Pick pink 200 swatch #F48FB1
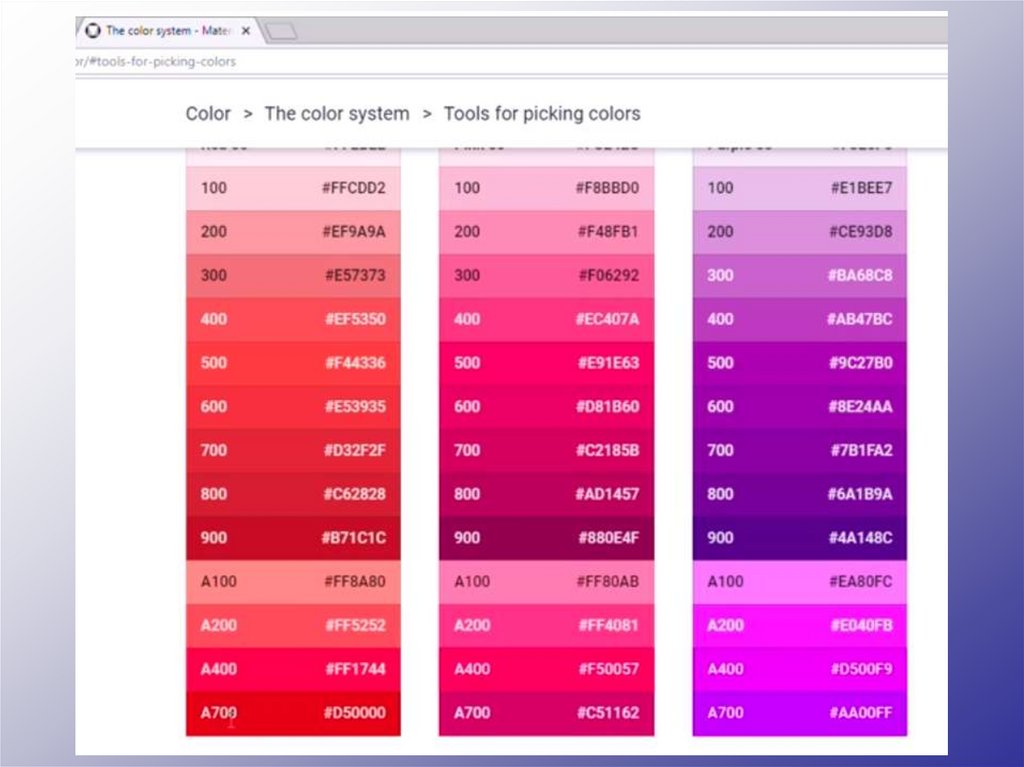This screenshot has width=1024, height=767. pyautogui.click(x=547, y=232)
